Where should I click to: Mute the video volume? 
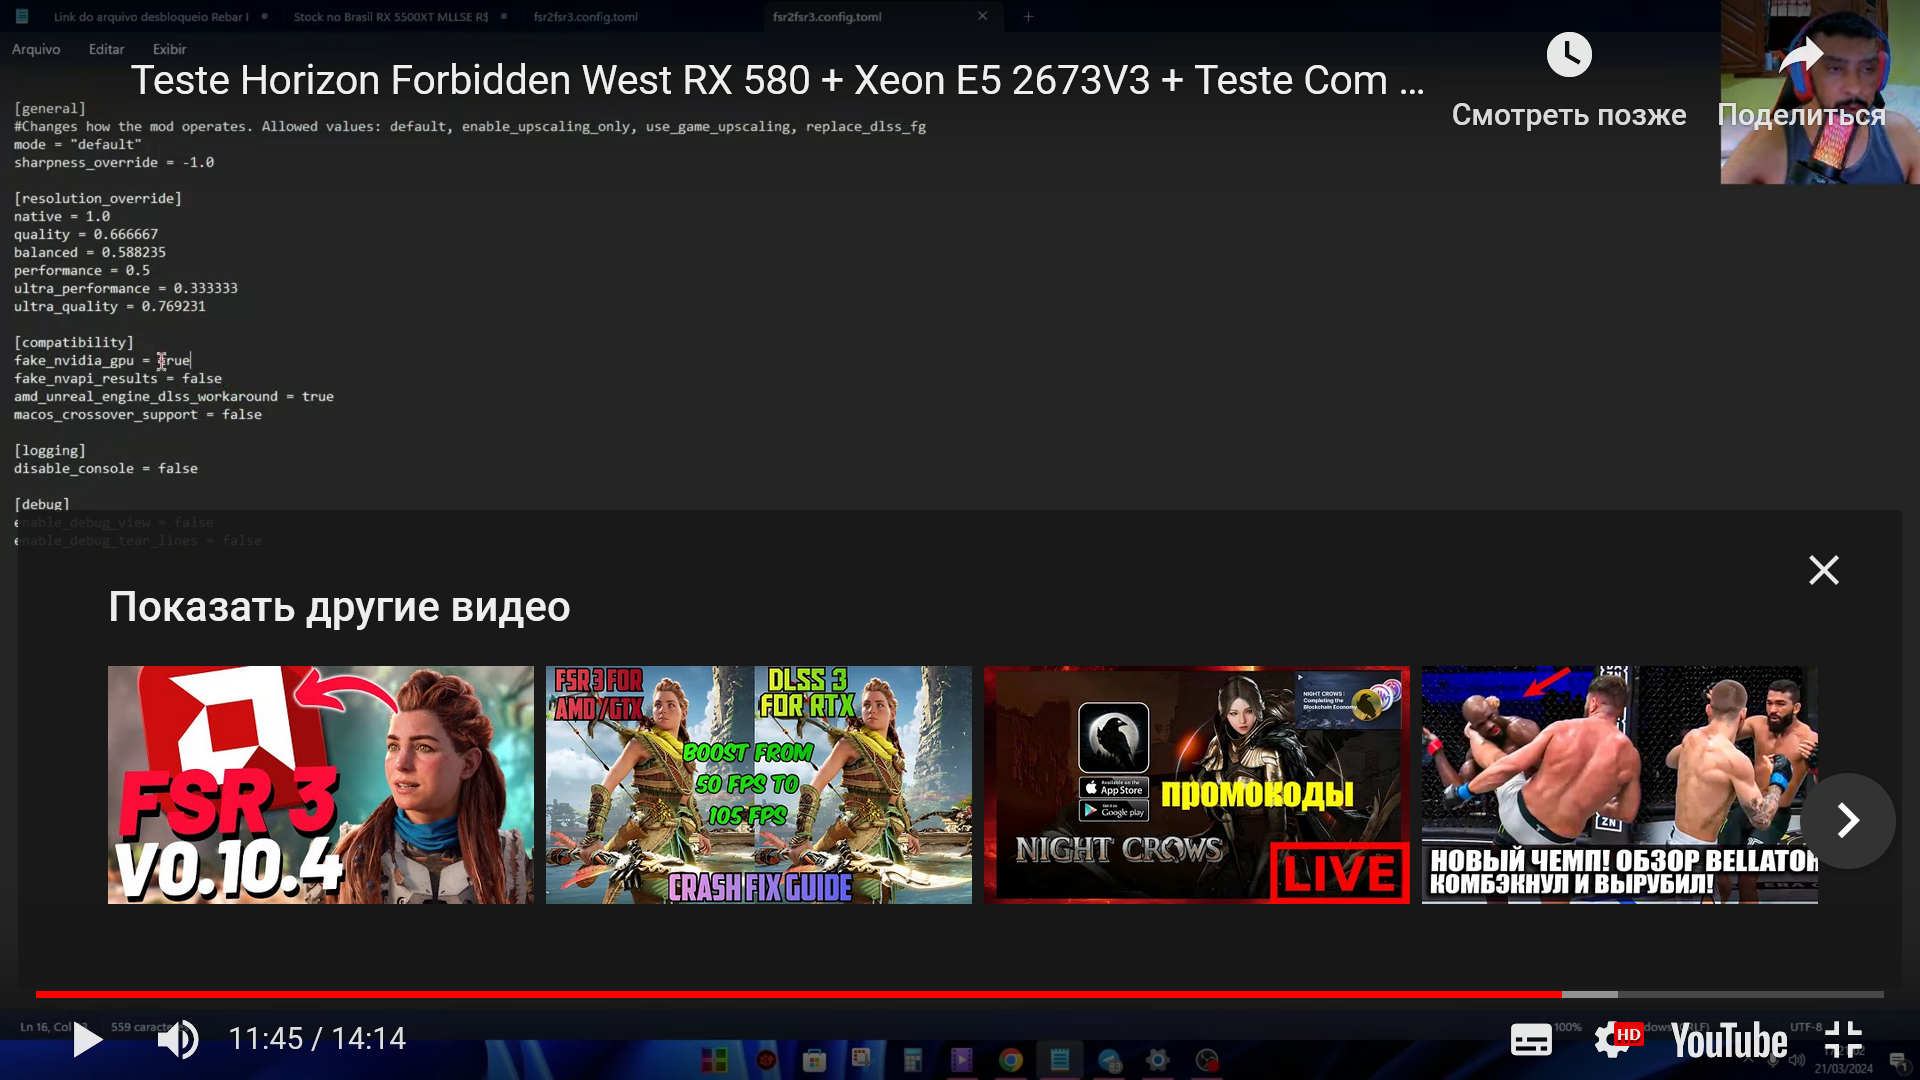[x=178, y=1039]
